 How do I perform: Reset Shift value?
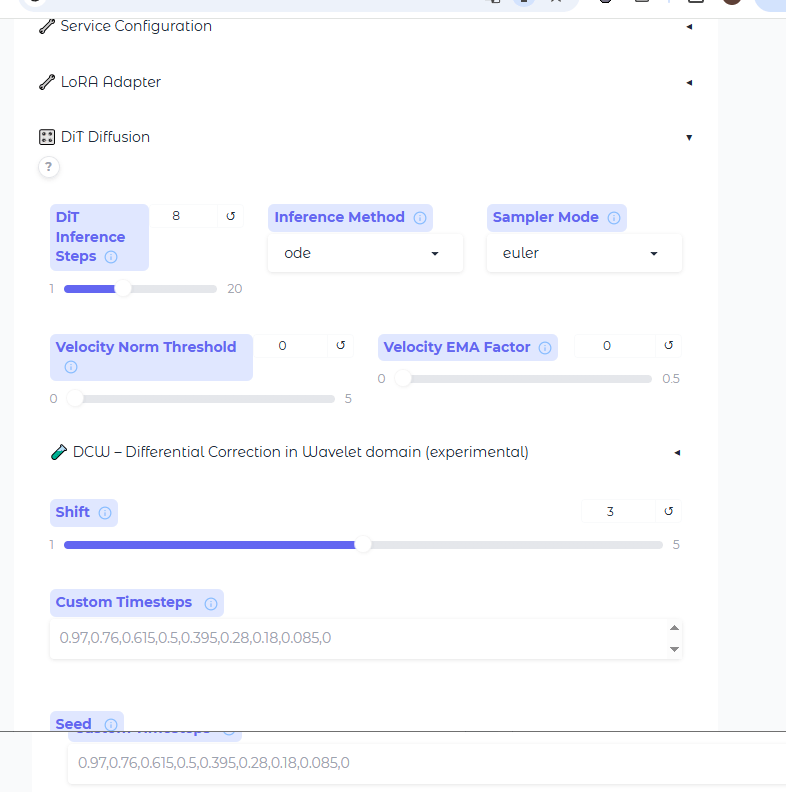pos(668,511)
